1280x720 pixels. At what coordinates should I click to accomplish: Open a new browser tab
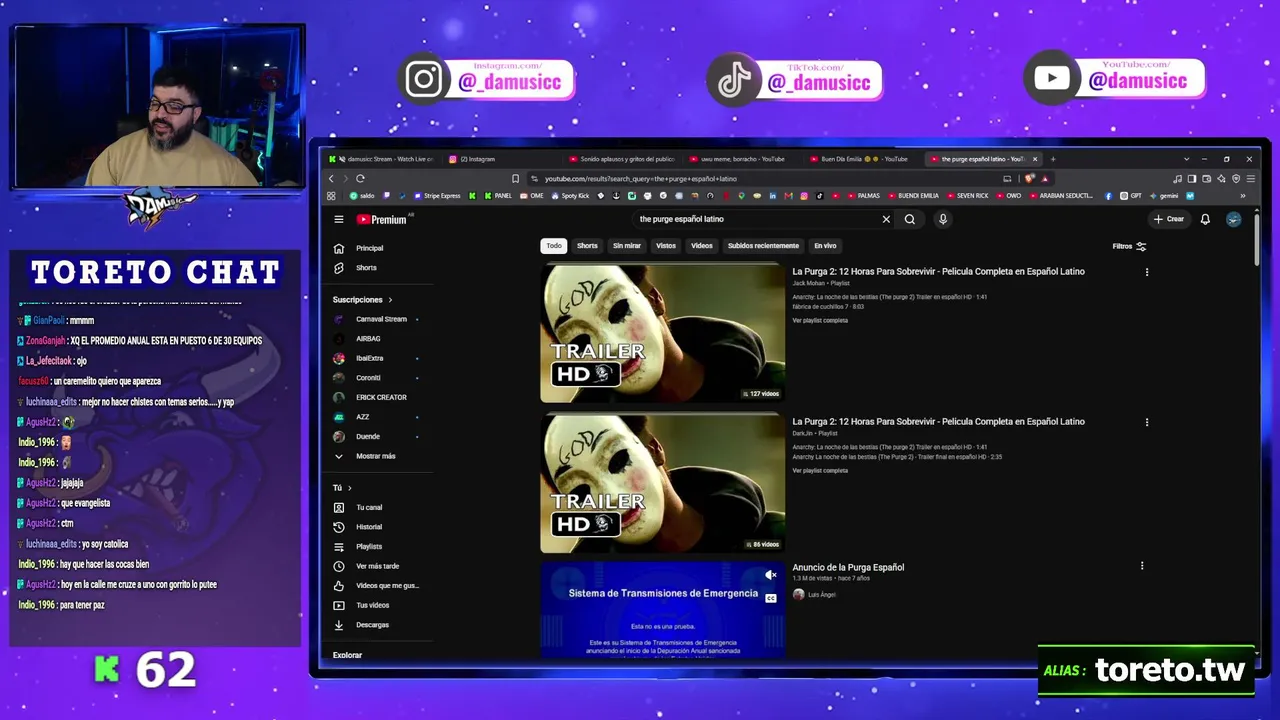(1053, 159)
